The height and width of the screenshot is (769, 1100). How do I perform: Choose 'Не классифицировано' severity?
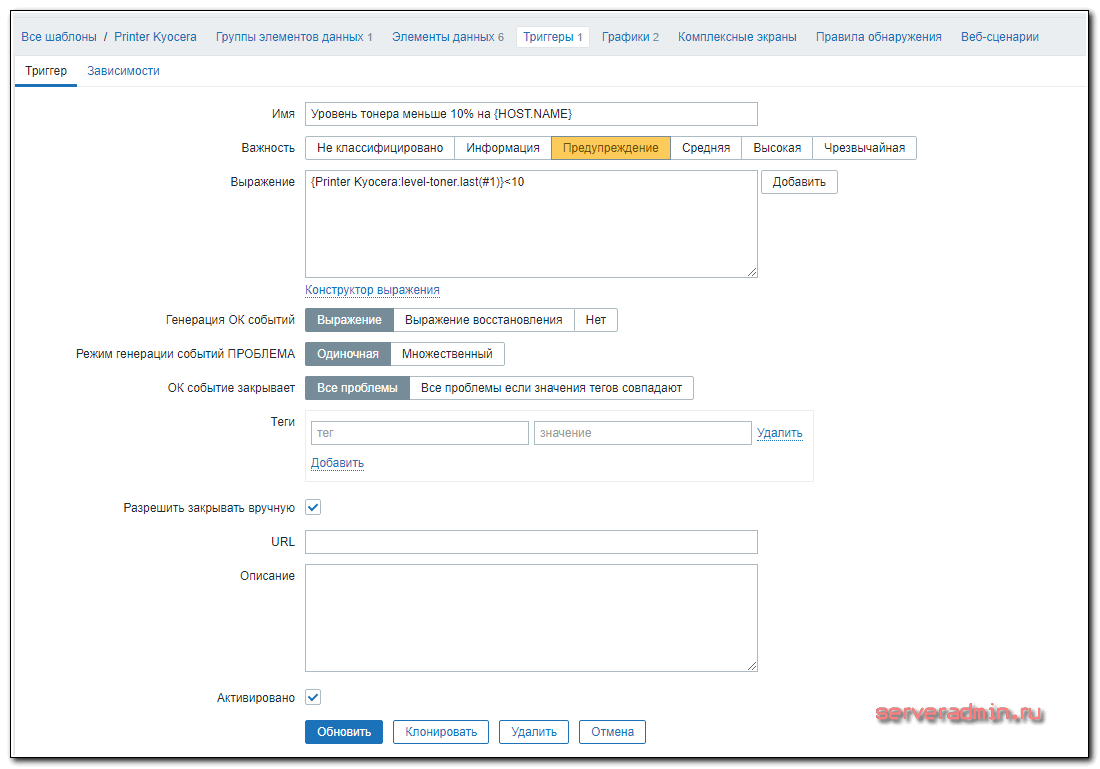(380, 148)
